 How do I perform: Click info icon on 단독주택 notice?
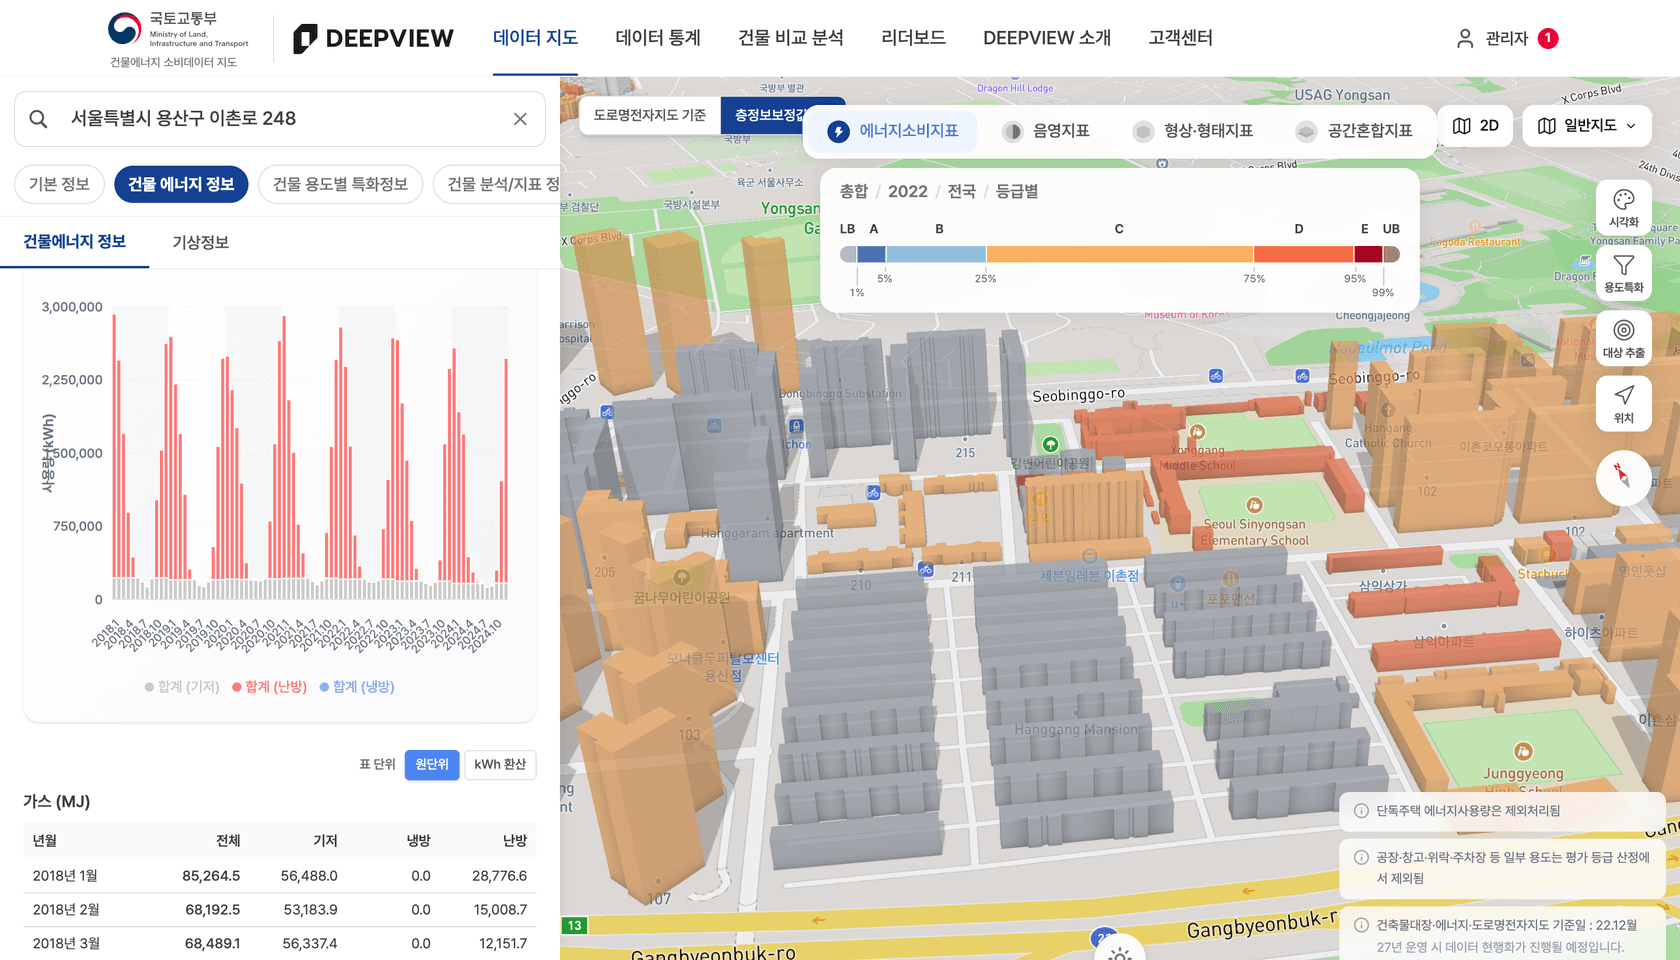coord(1361,811)
